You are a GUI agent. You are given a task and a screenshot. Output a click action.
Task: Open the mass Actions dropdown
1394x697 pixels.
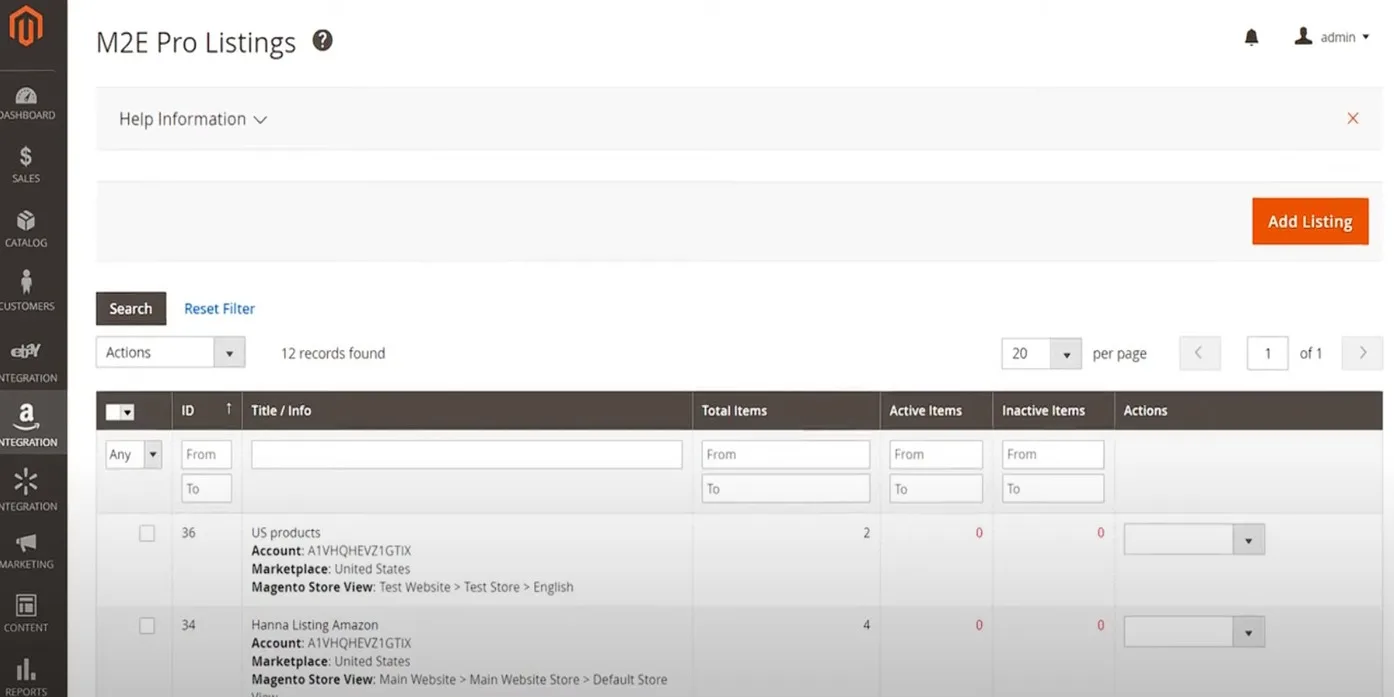tap(171, 352)
